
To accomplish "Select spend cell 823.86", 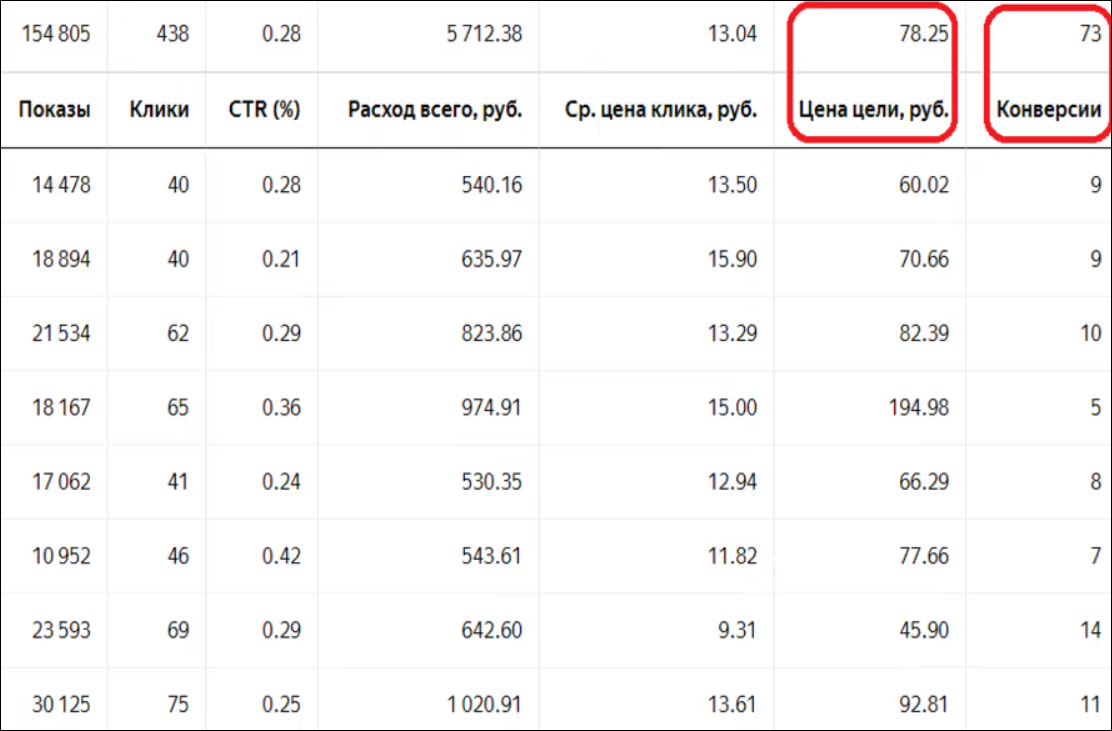I will coord(491,333).
